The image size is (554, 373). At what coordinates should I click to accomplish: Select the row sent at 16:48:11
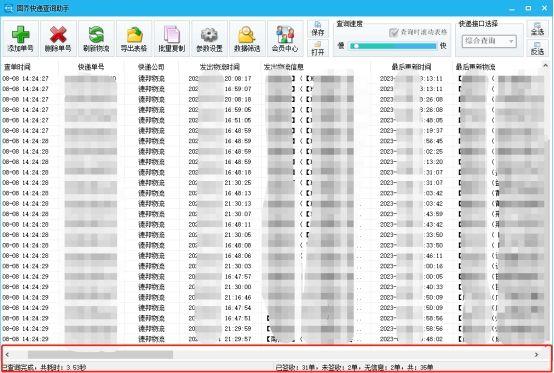(272, 224)
